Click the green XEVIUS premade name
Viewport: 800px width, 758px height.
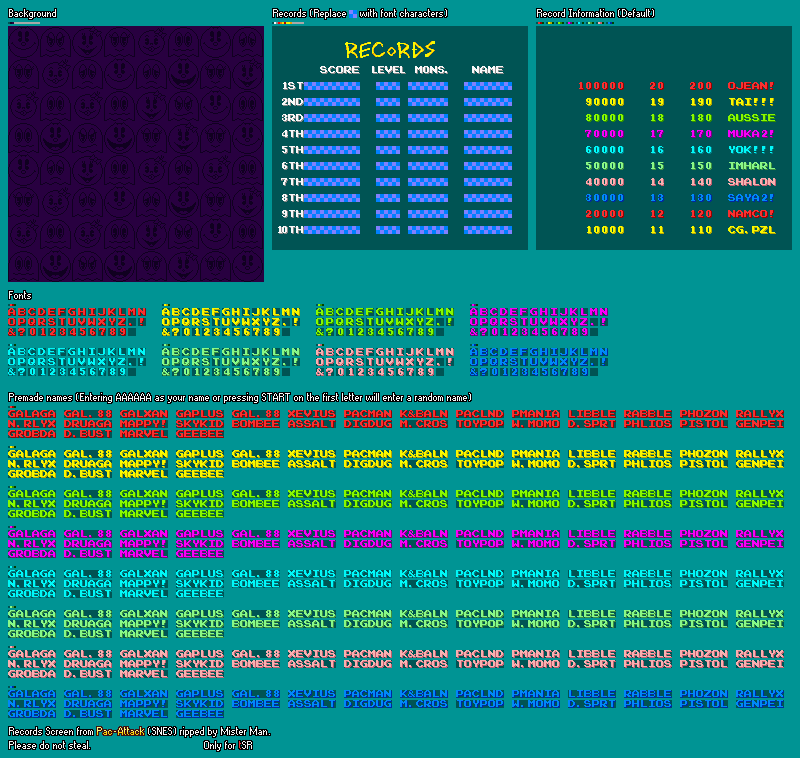(311, 494)
